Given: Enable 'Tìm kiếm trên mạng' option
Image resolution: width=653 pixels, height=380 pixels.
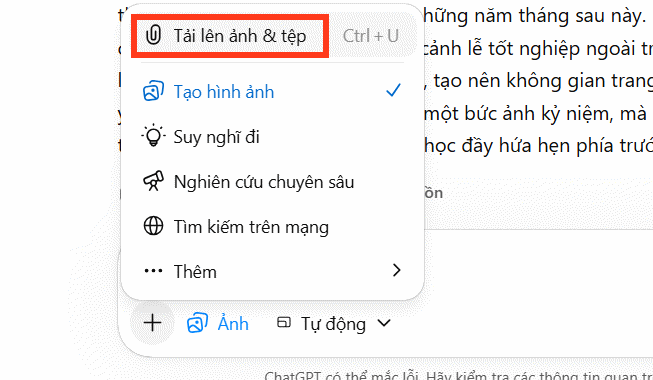Looking at the screenshot, I should tap(273, 227).
